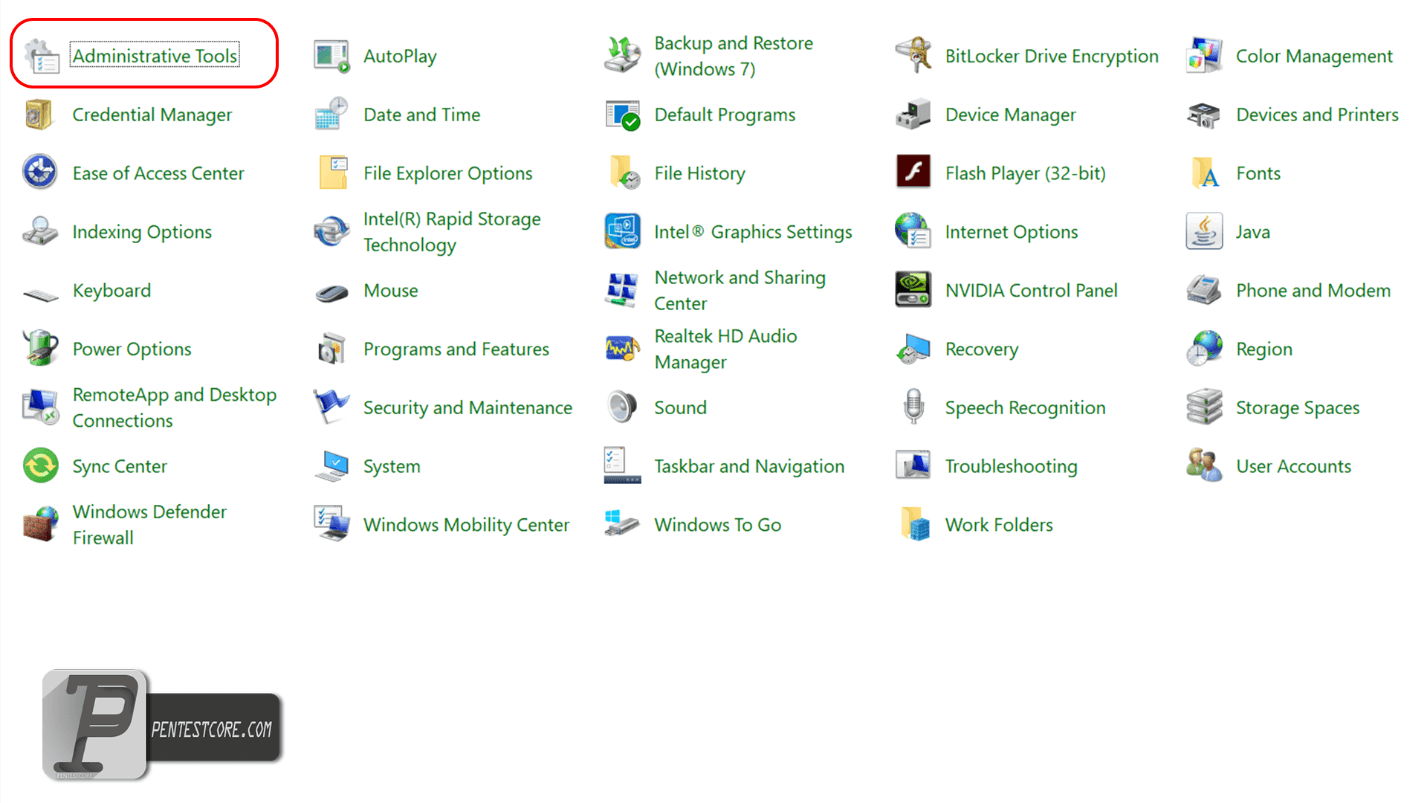Open the Java link text

[x=1253, y=232]
